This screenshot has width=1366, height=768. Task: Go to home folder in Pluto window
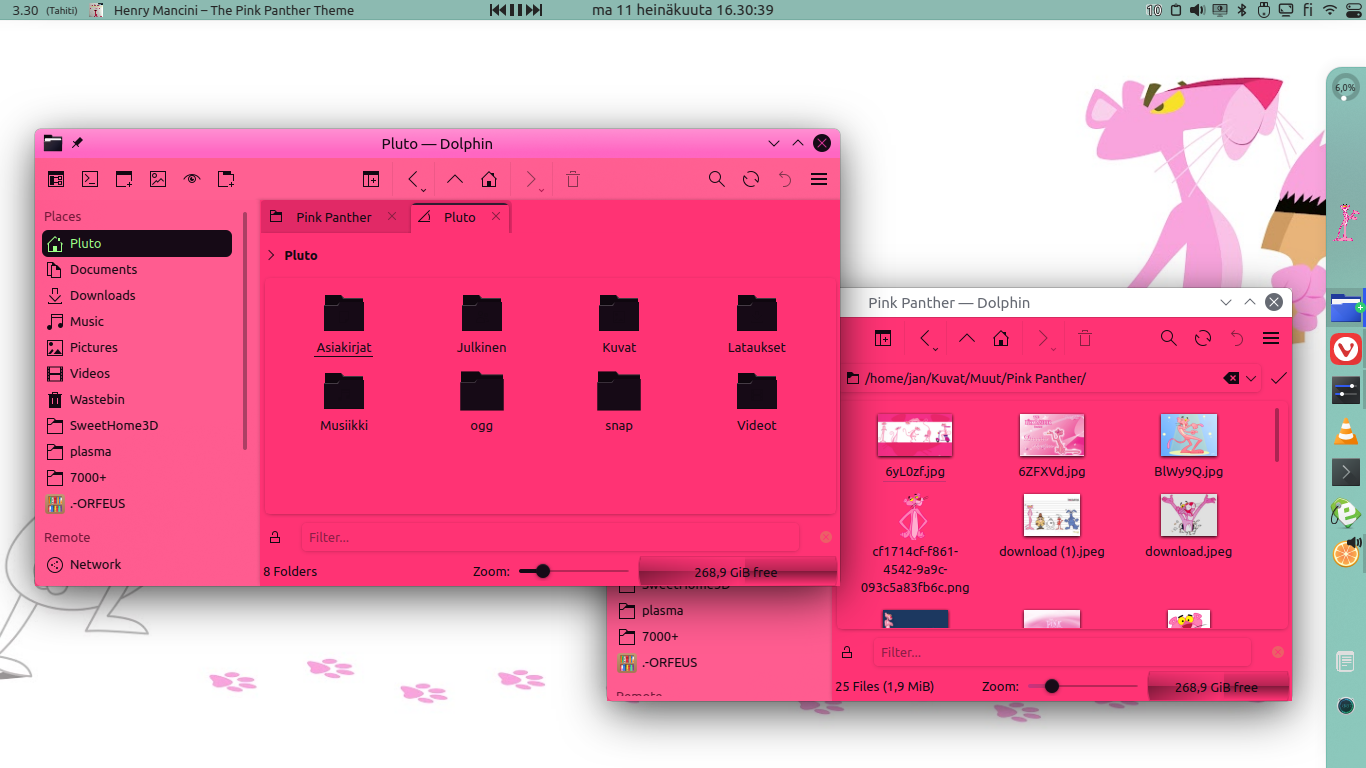(489, 179)
